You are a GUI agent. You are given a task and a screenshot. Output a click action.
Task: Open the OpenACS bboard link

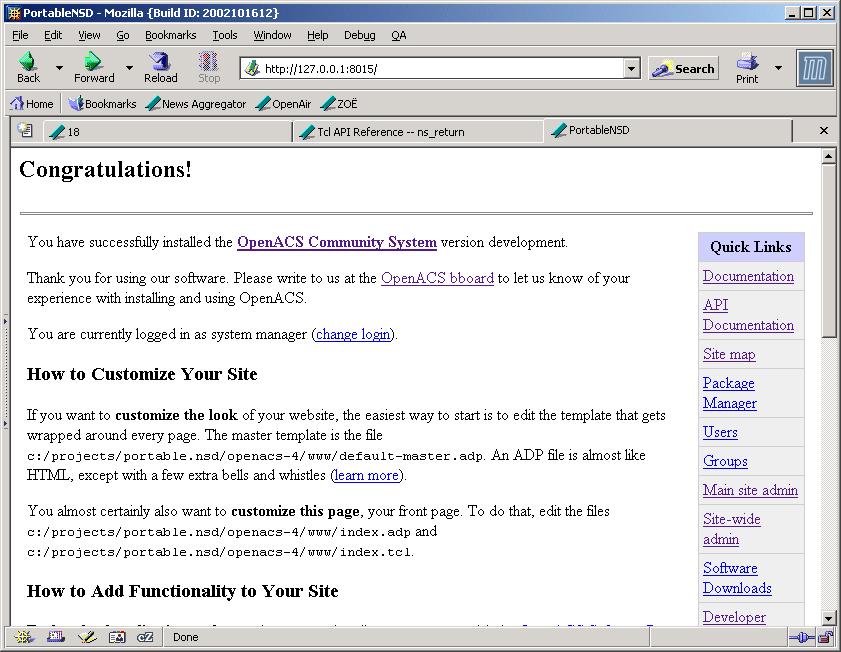(x=437, y=278)
